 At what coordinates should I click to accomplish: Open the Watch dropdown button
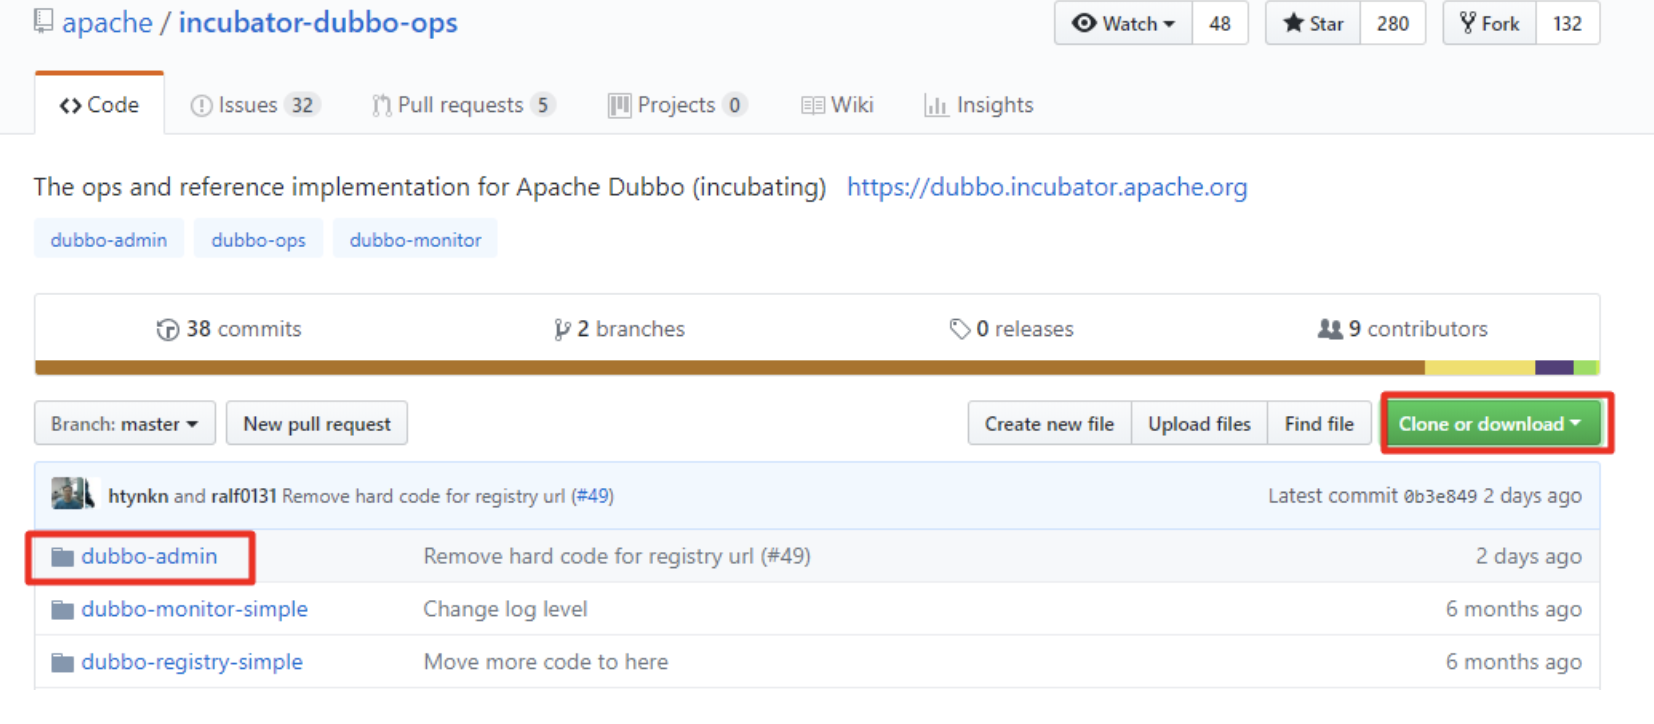coord(1123,23)
